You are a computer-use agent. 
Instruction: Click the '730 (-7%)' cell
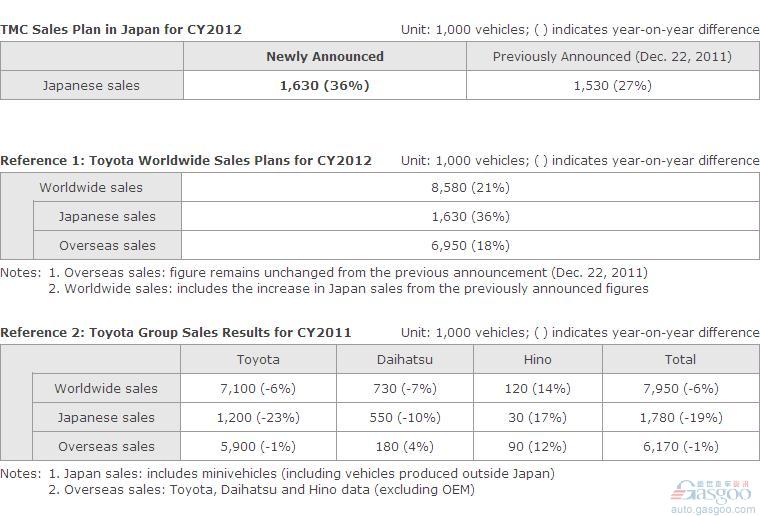coord(405,389)
